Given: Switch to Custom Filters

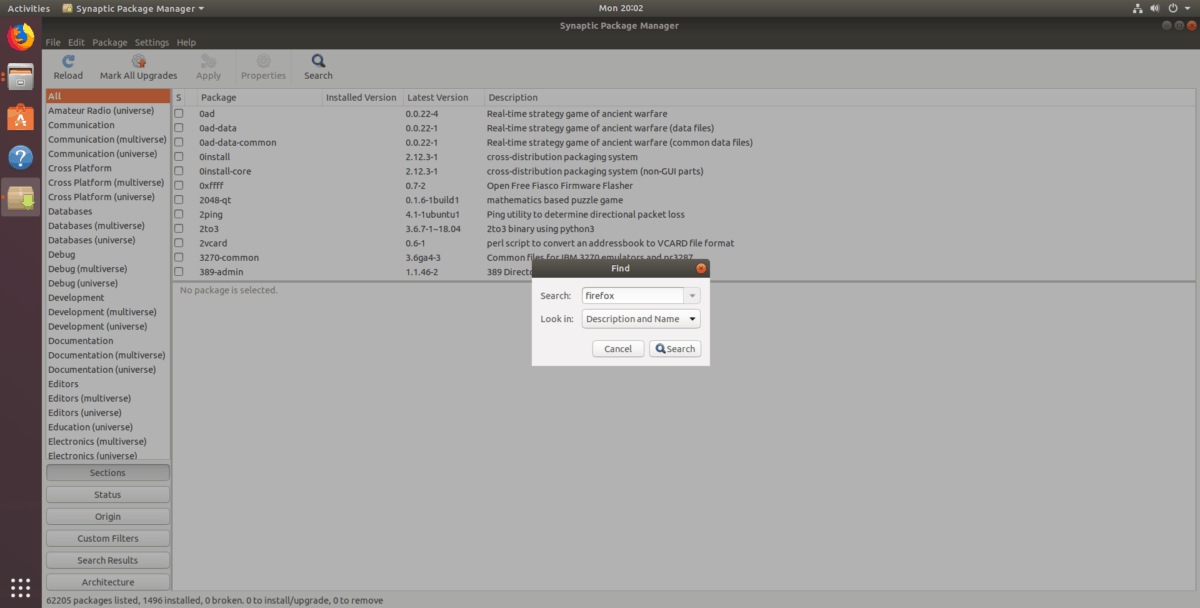Looking at the screenshot, I should point(108,538).
